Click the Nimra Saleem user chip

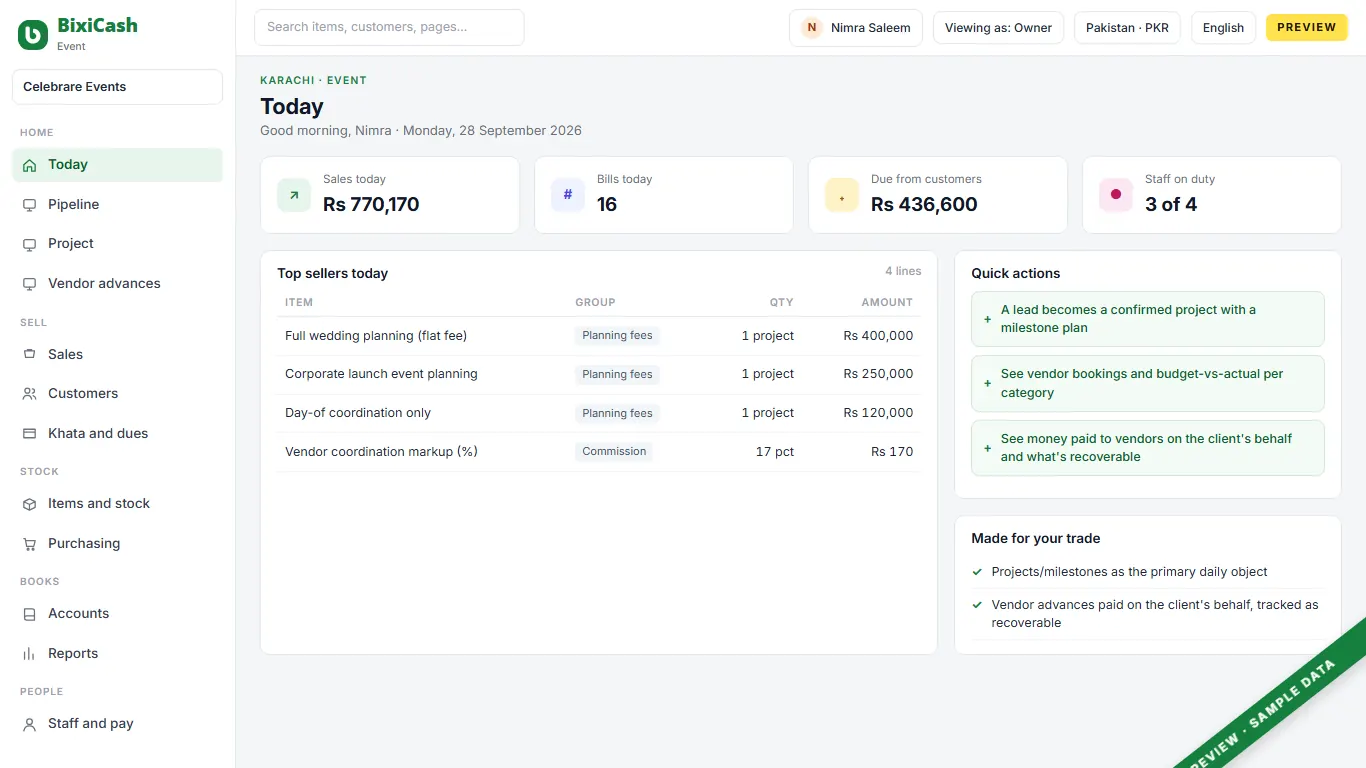(x=856, y=28)
